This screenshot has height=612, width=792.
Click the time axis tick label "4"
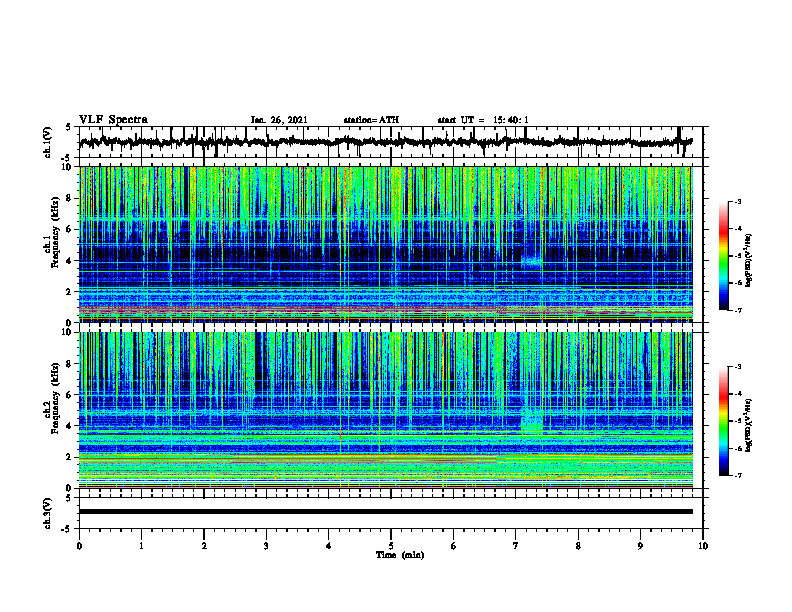[x=329, y=546]
